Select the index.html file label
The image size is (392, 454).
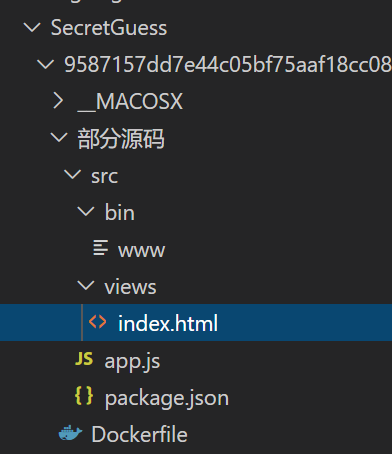coord(168,323)
